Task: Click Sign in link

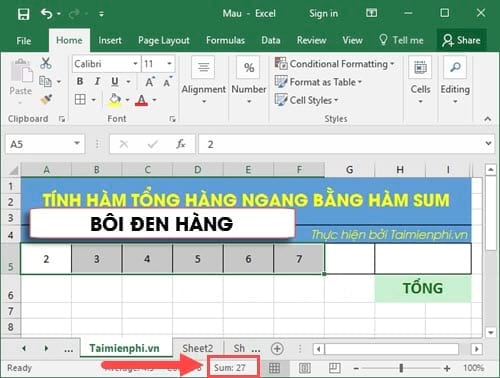Action: (323, 14)
